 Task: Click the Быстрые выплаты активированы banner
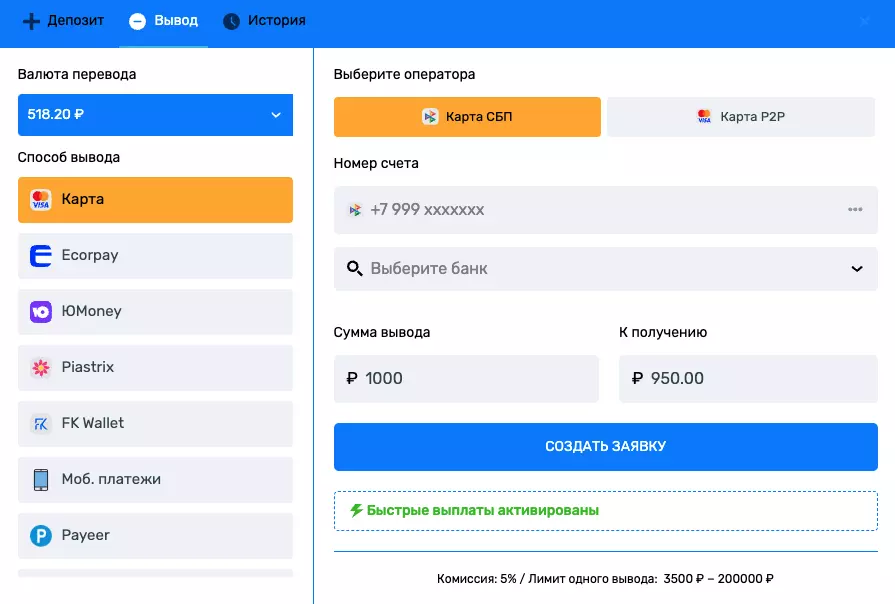tap(605, 510)
